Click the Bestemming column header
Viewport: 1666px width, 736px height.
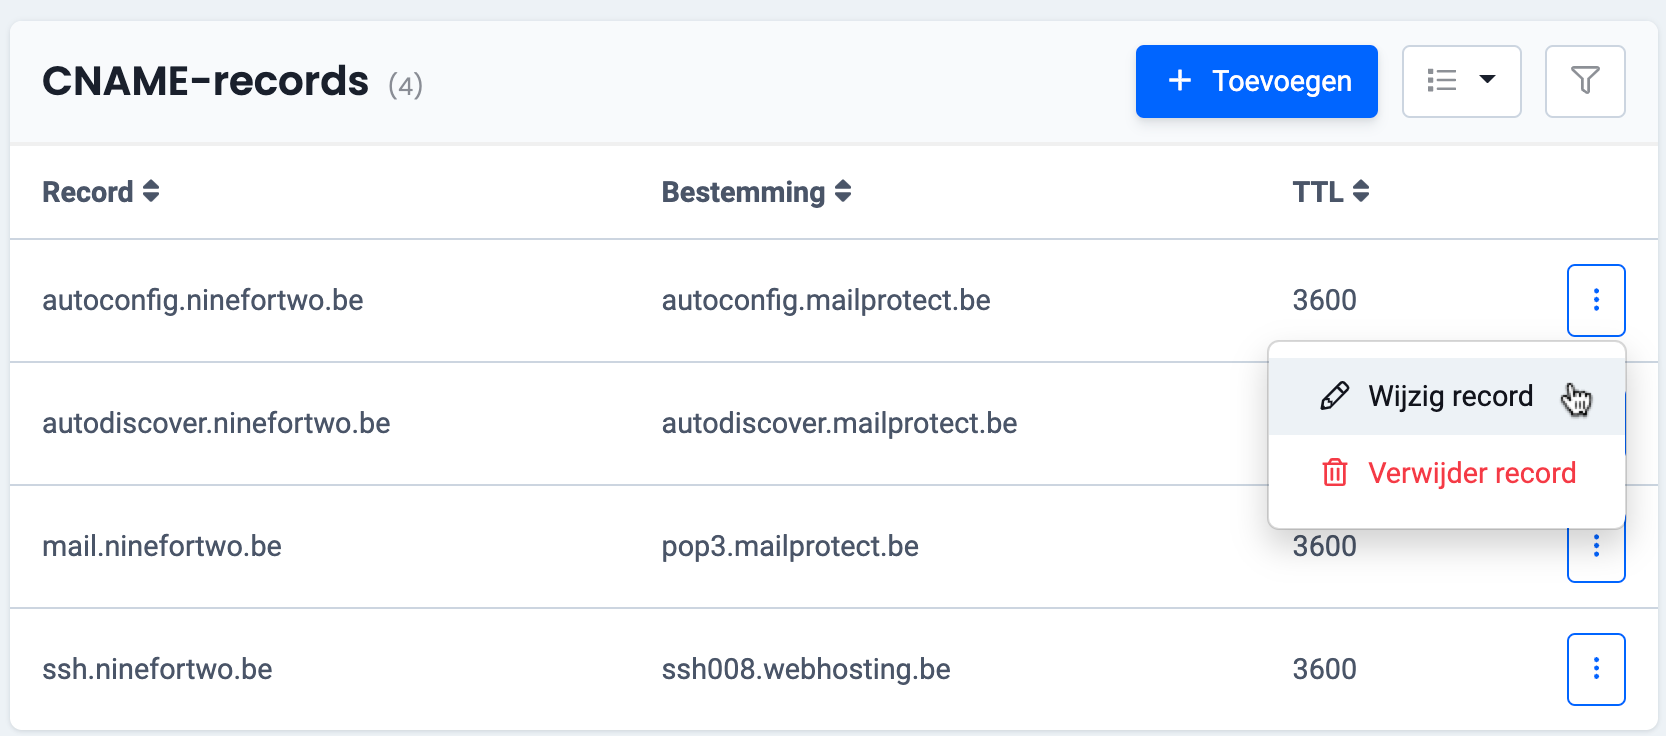click(x=743, y=192)
